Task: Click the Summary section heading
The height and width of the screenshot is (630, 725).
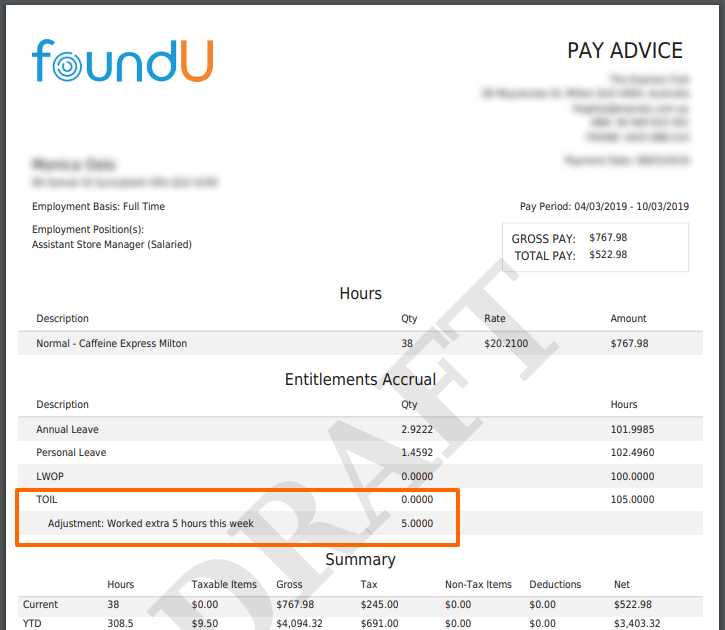Action: [360, 560]
